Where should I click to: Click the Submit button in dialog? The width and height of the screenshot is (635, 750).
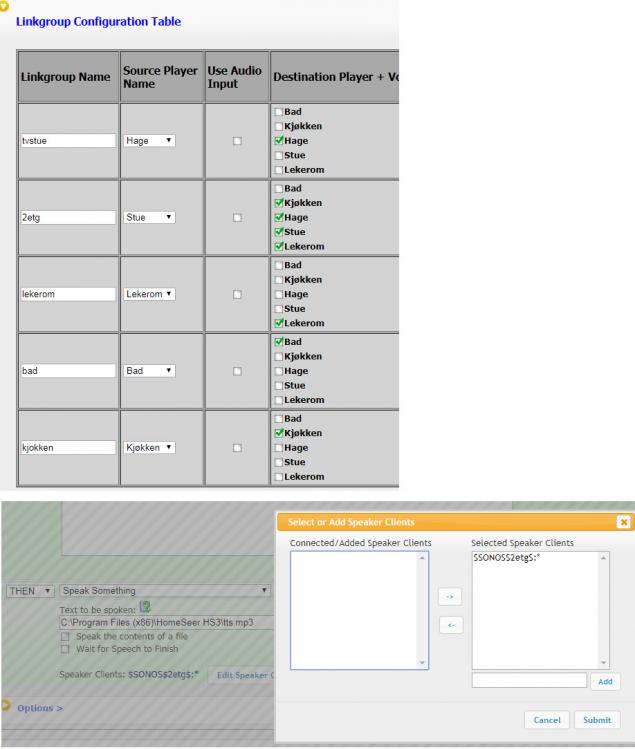597,720
